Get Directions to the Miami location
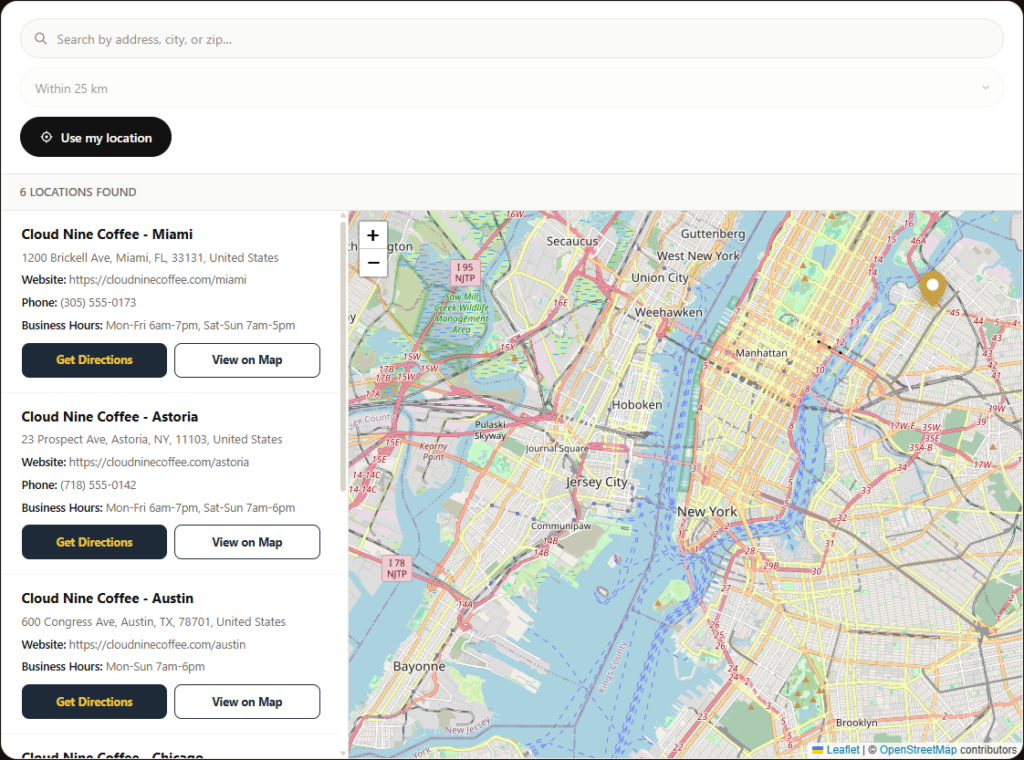Screen dimensions: 1024x760 [x=94, y=360]
